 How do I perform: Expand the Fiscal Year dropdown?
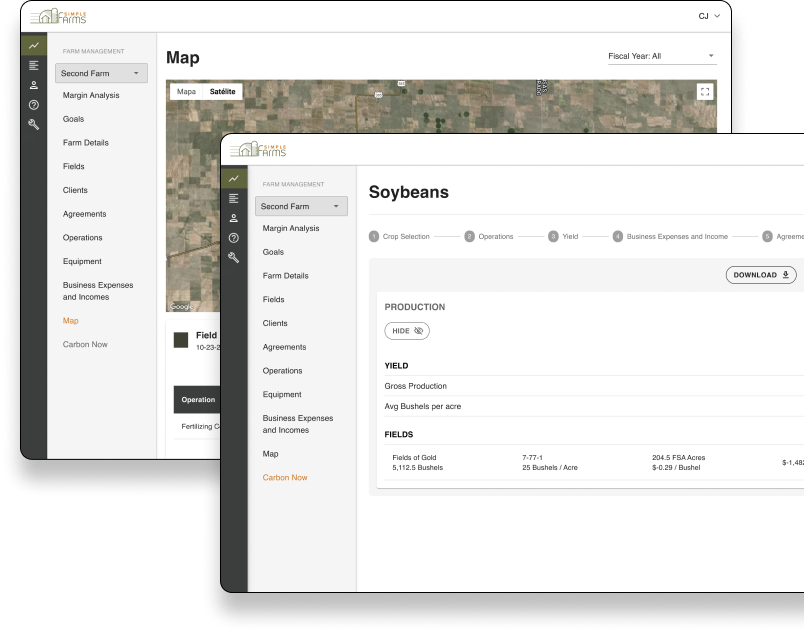661,56
